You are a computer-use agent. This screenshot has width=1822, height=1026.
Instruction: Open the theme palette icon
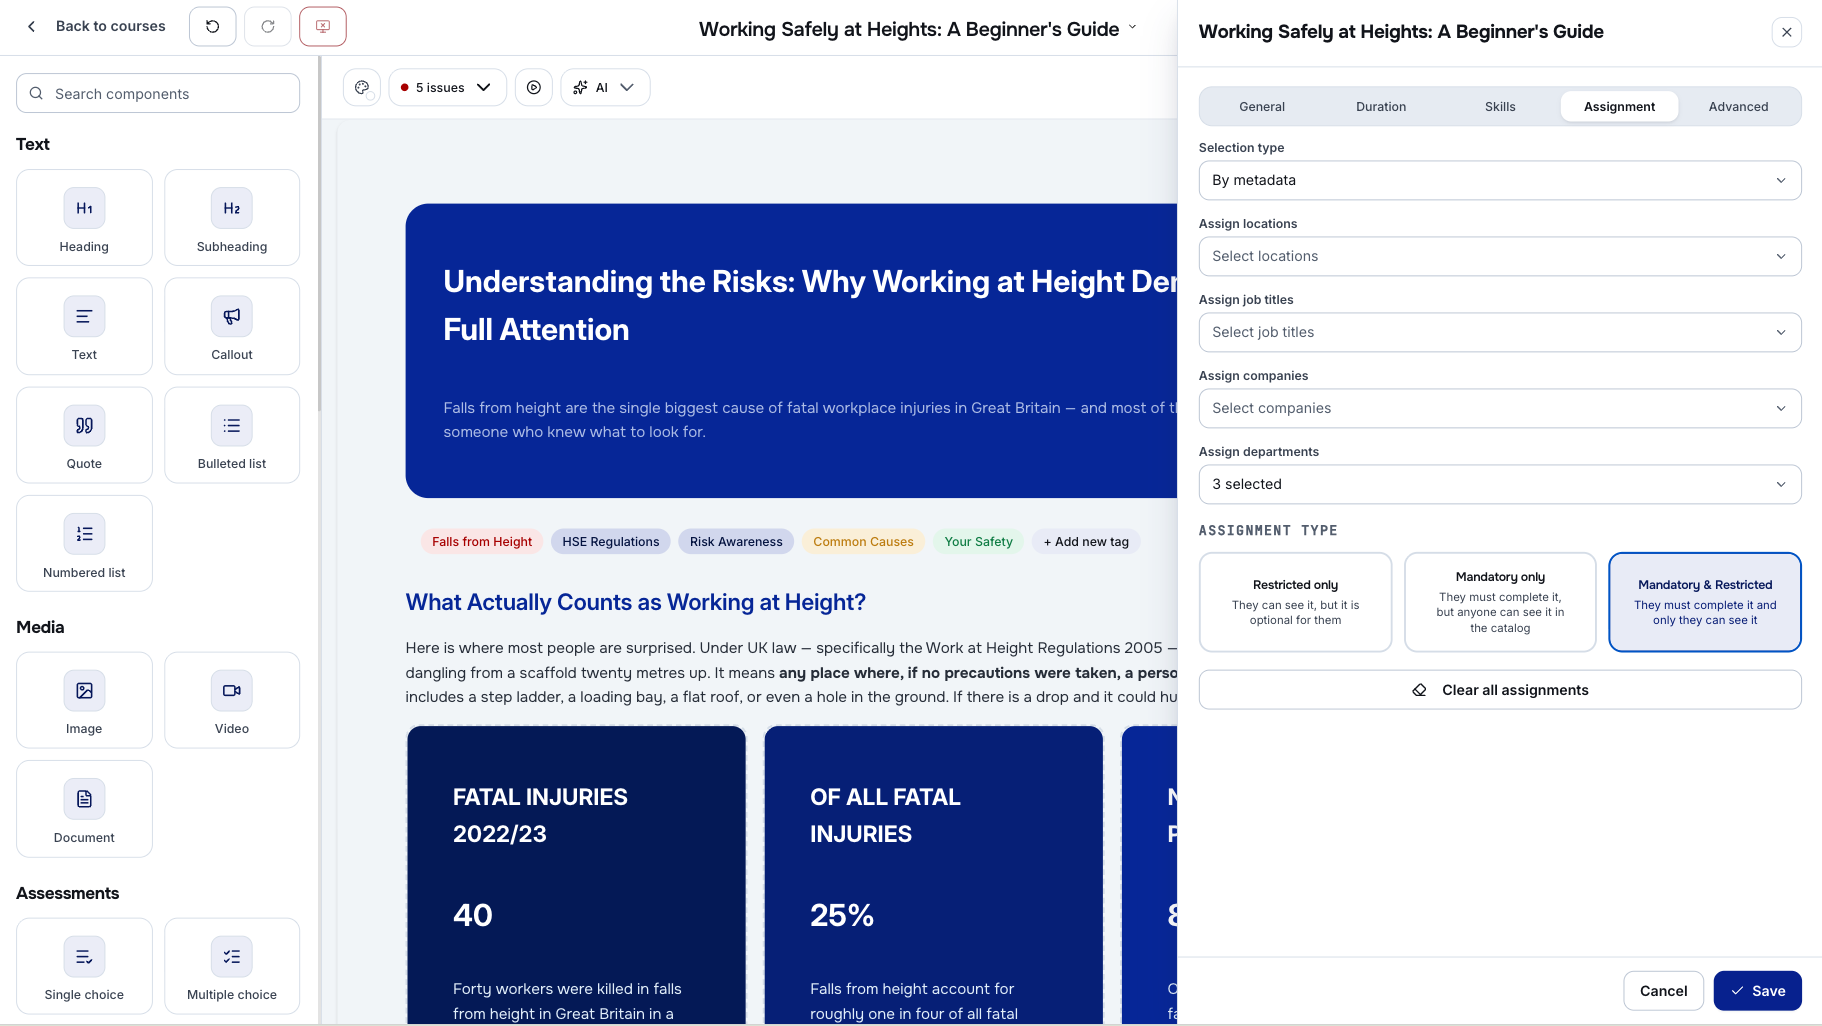[362, 88]
